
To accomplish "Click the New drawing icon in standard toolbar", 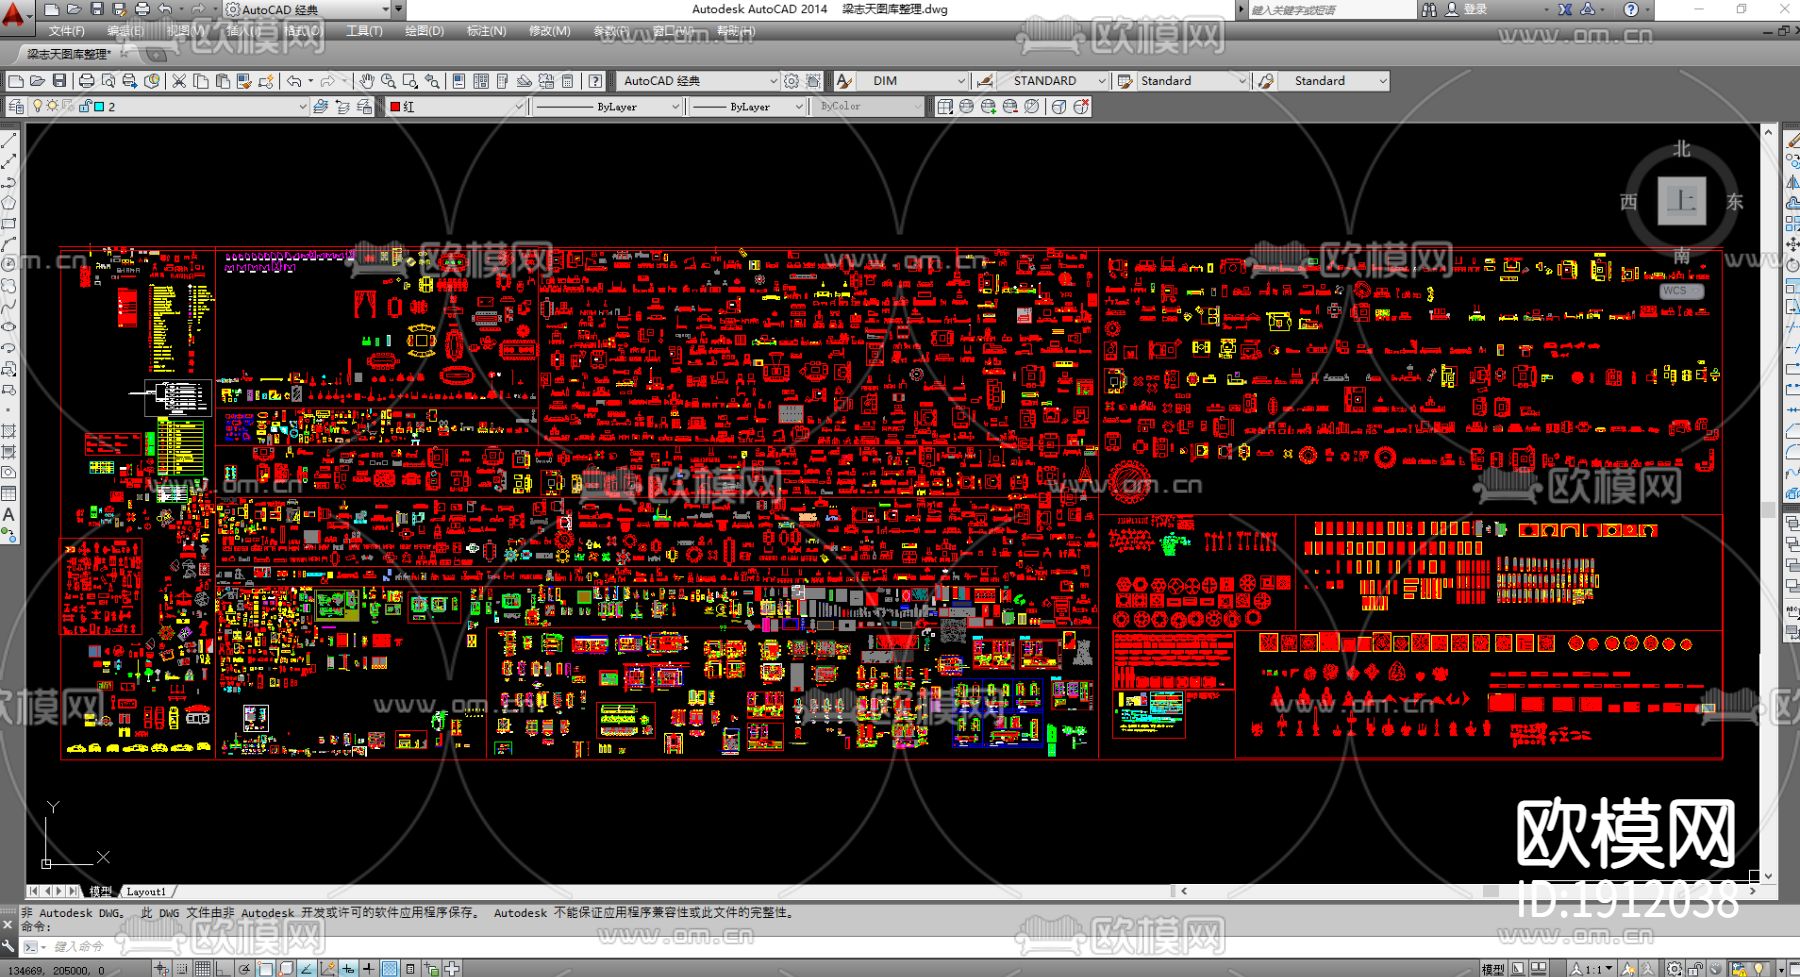I will (15, 81).
